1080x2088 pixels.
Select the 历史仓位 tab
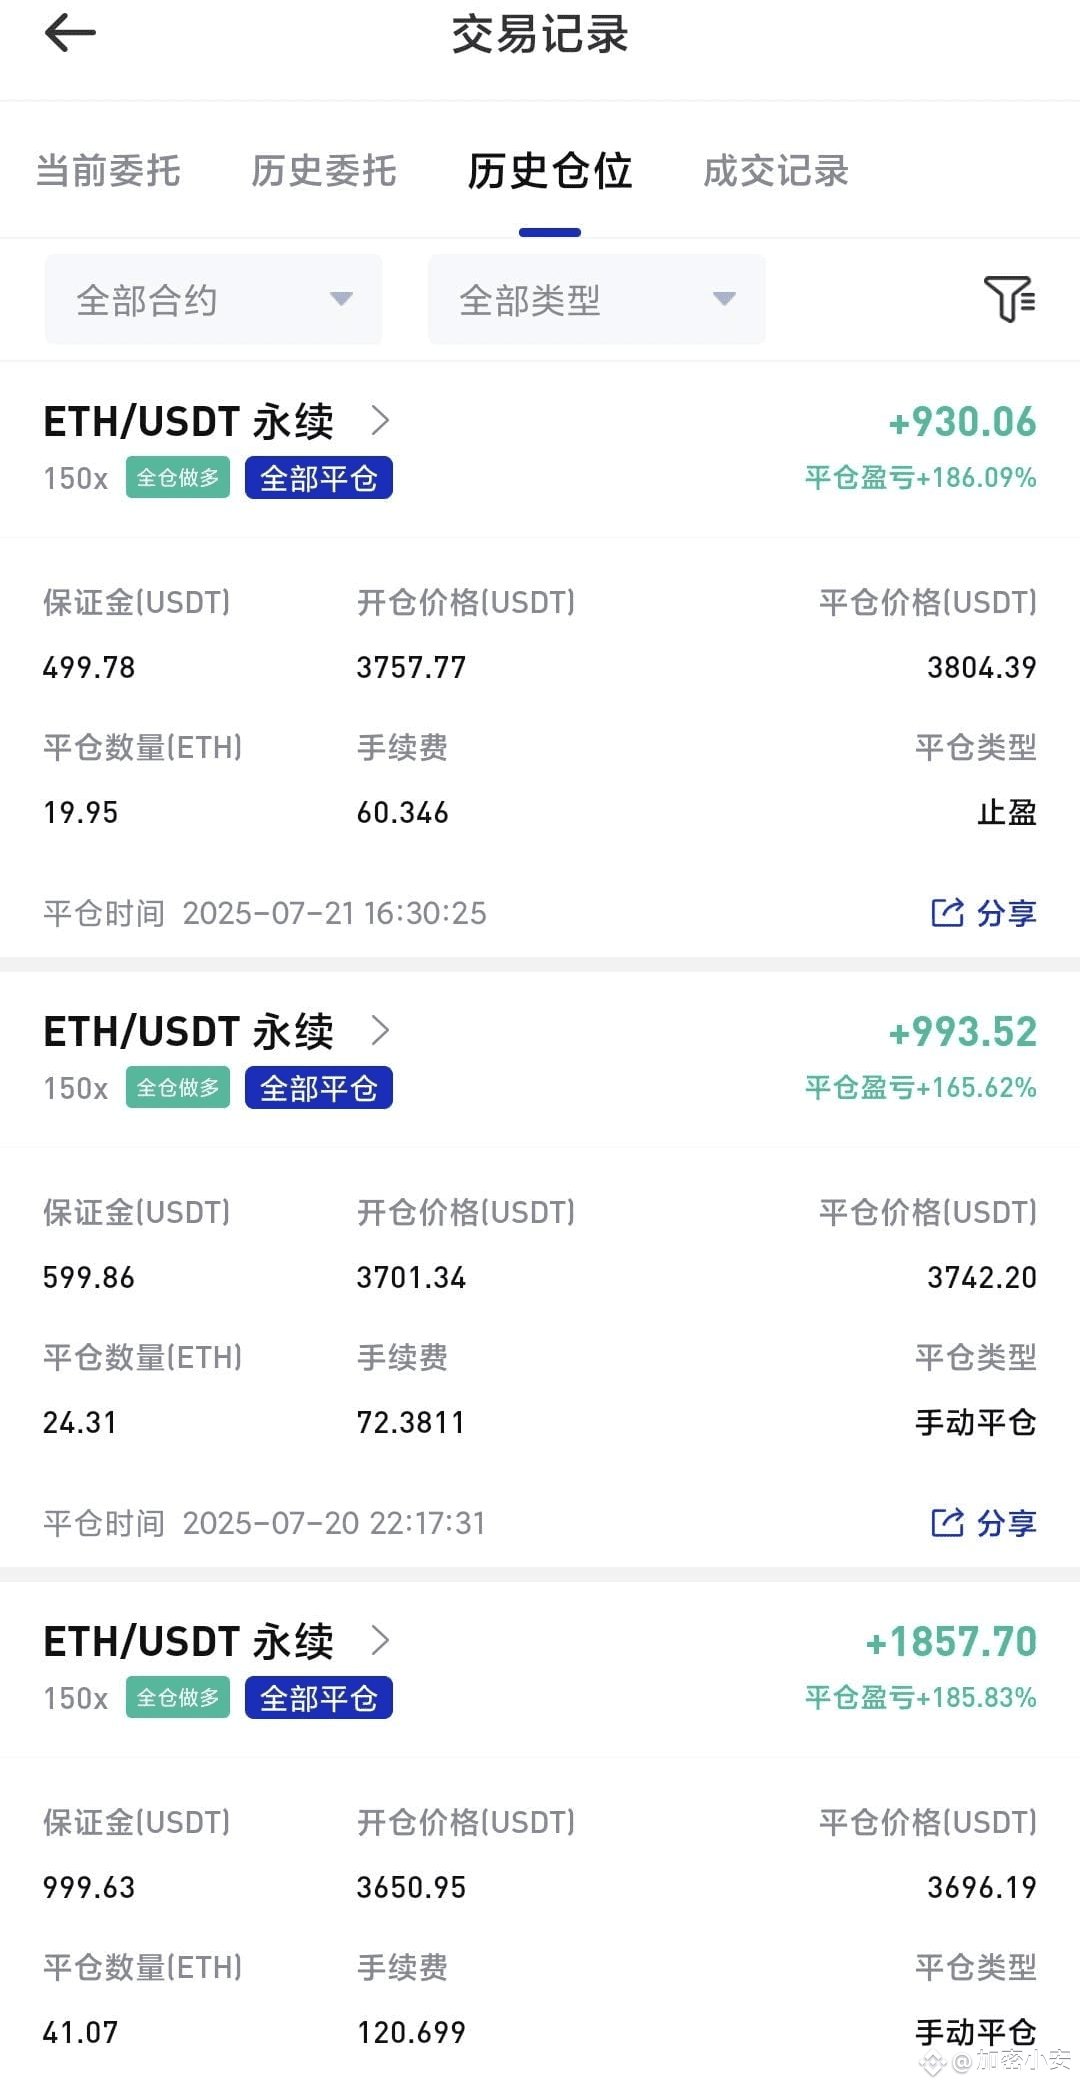tap(549, 171)
